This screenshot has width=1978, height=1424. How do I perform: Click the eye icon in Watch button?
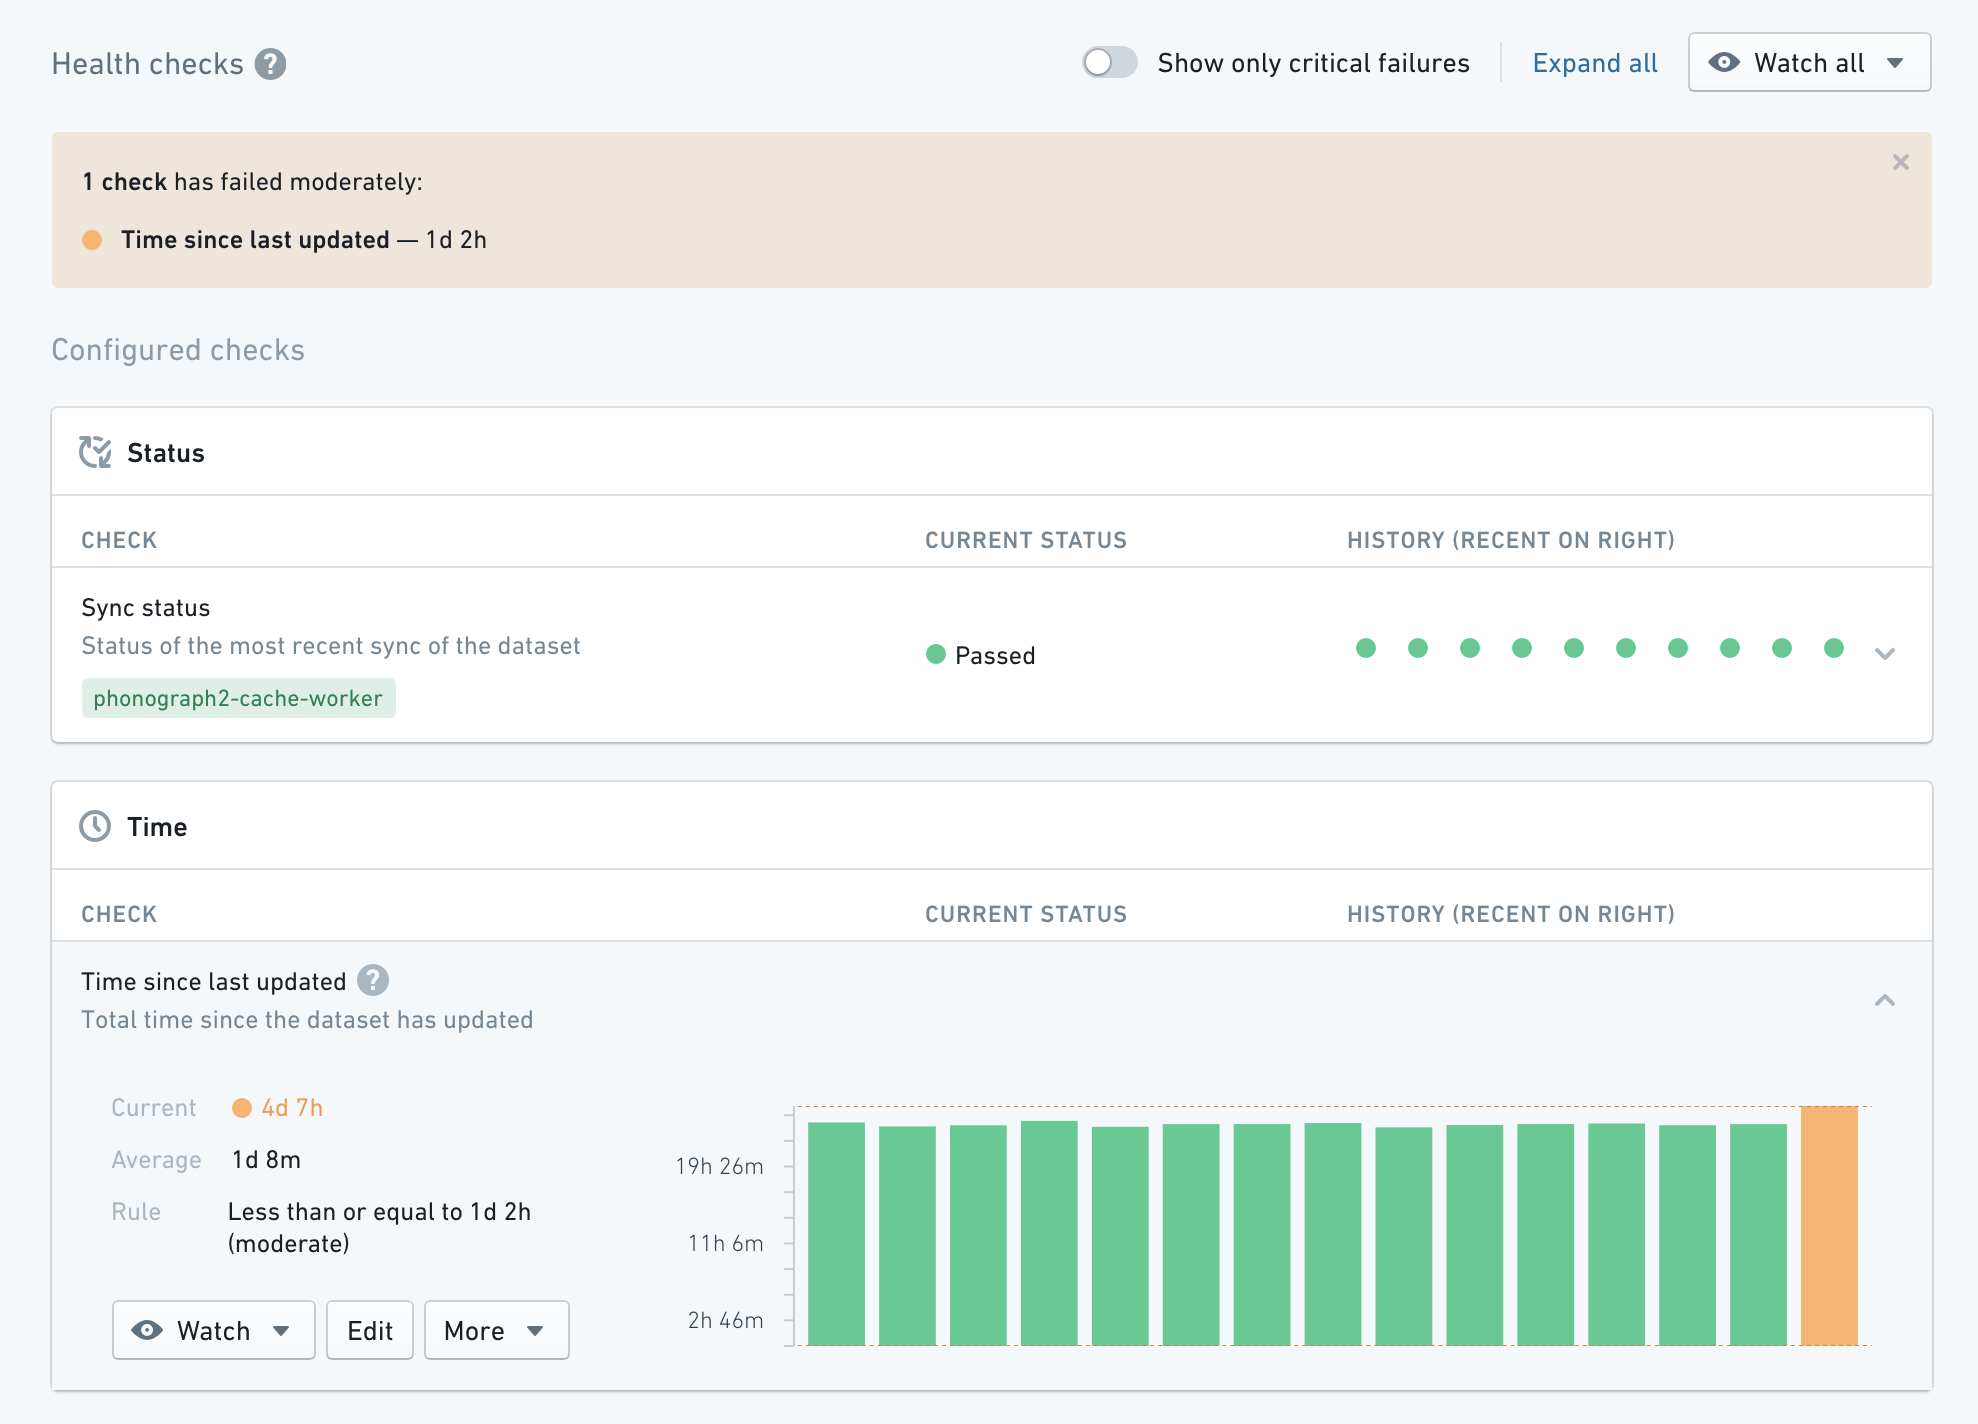[x=147, y=1330]
